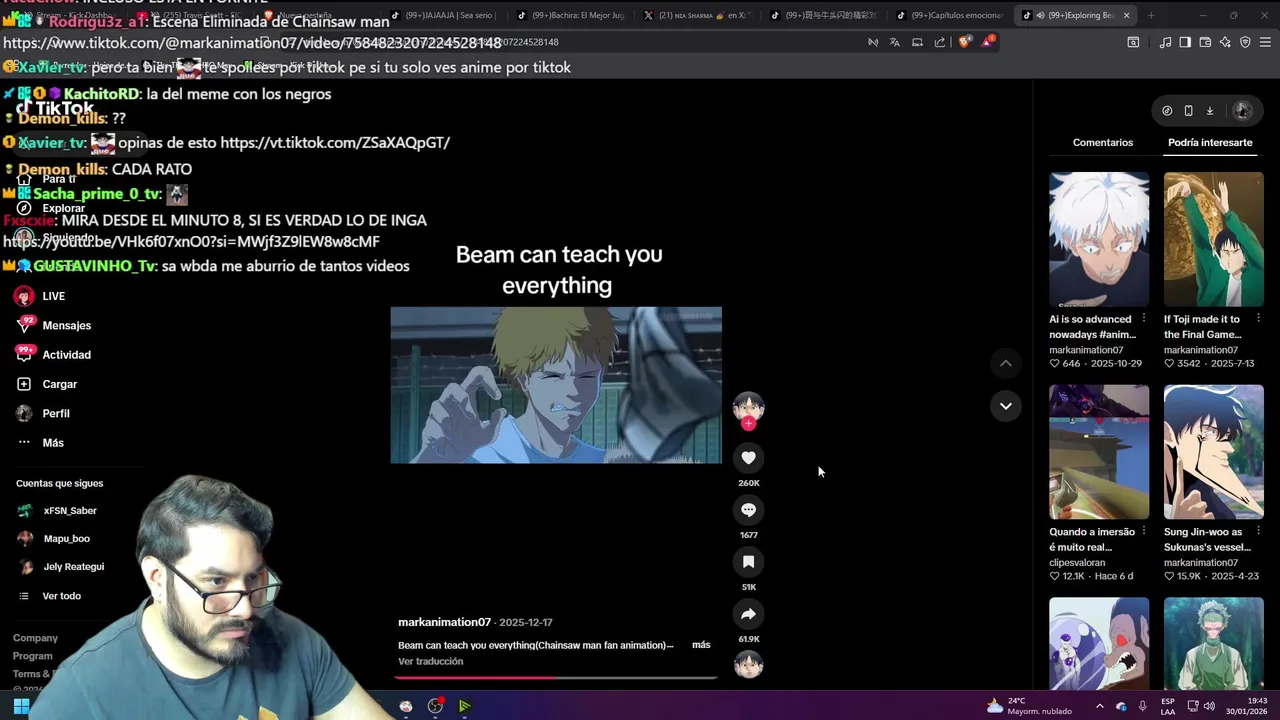Viewport: 1280px width, 720px height.
Task: Open the browser hamburger menu
Action: (x=1265, y=42)
